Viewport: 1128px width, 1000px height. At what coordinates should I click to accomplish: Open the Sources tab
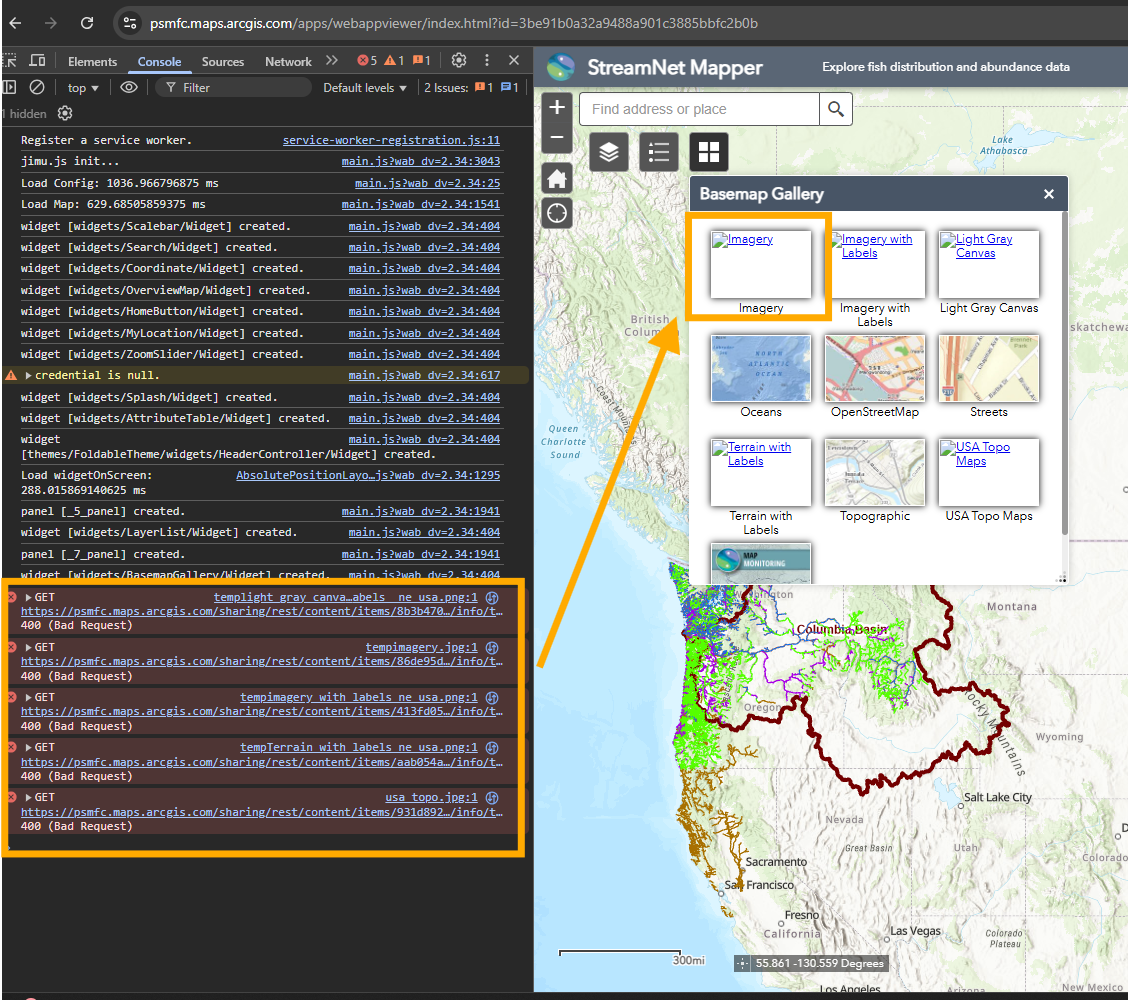coord(222,62)
